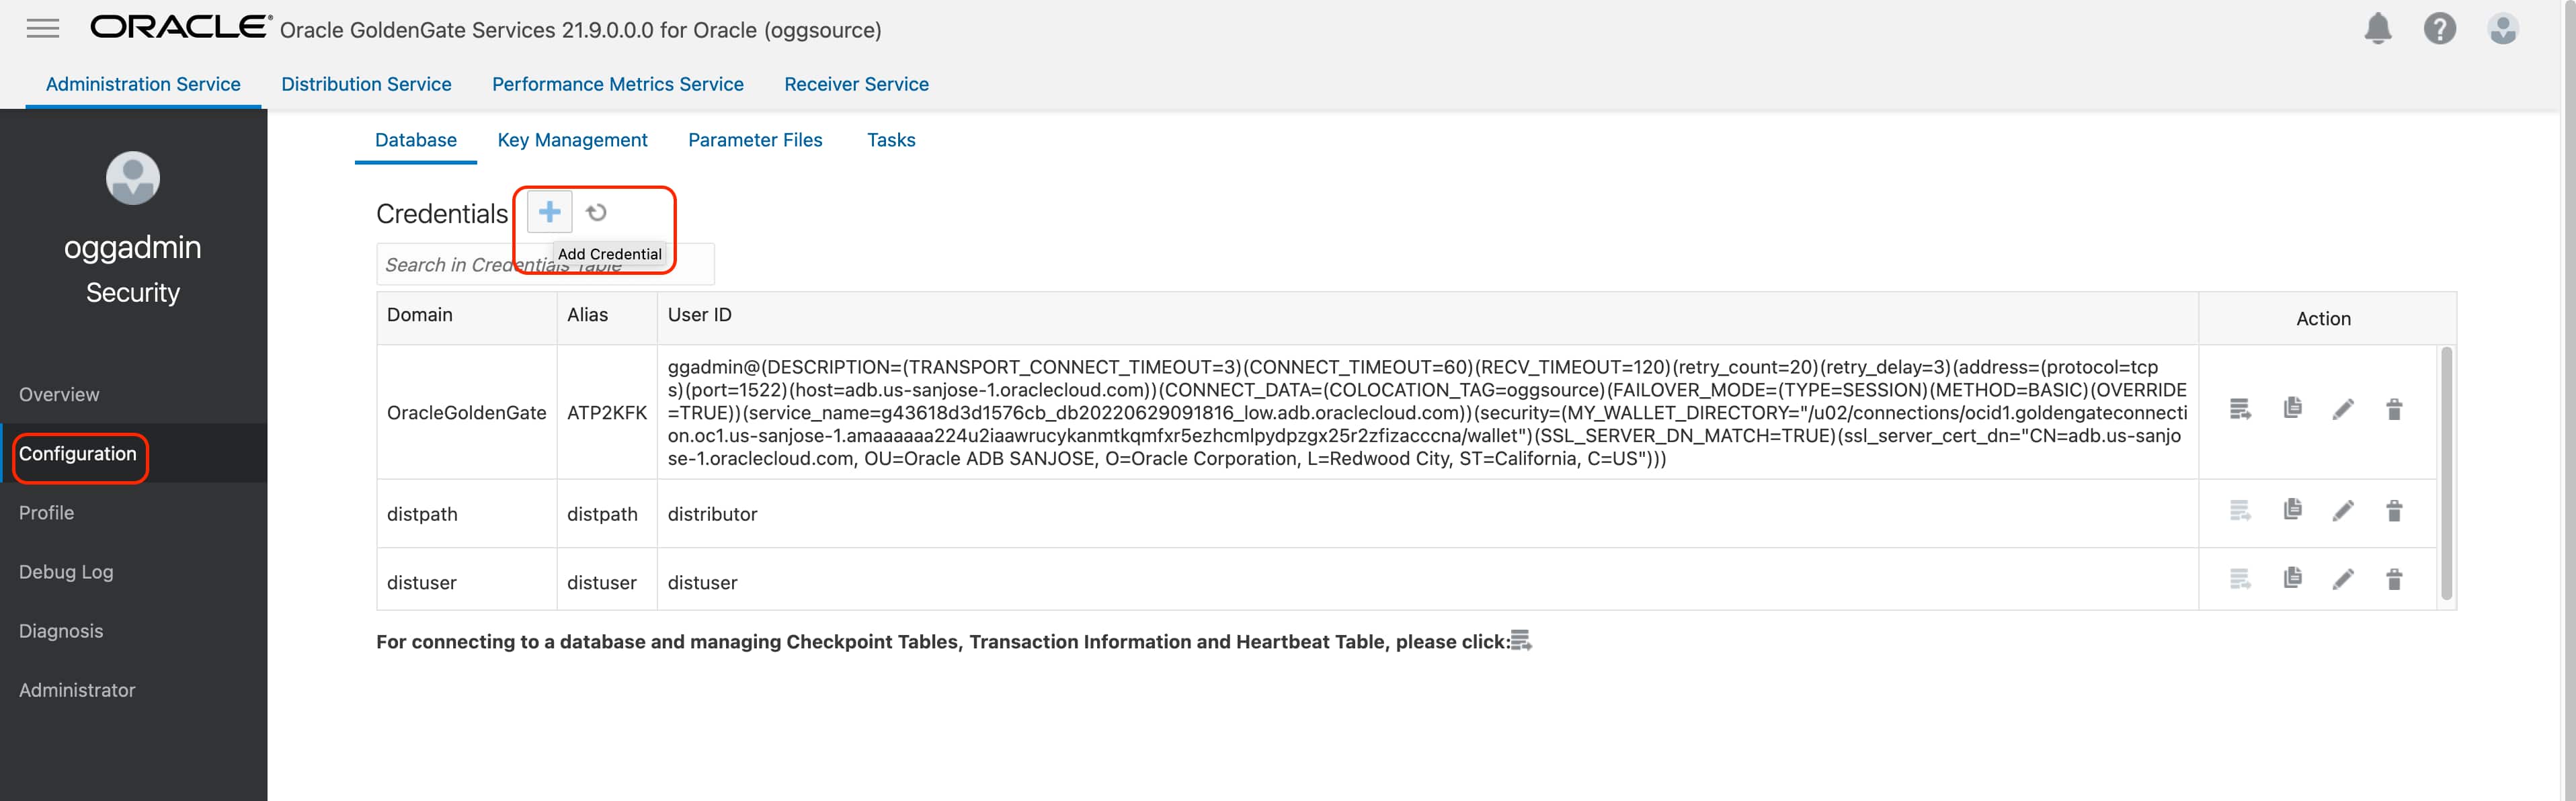2576x801 pixels.
Task: Open the notifications bell
Action: [x=2377, y=29]
